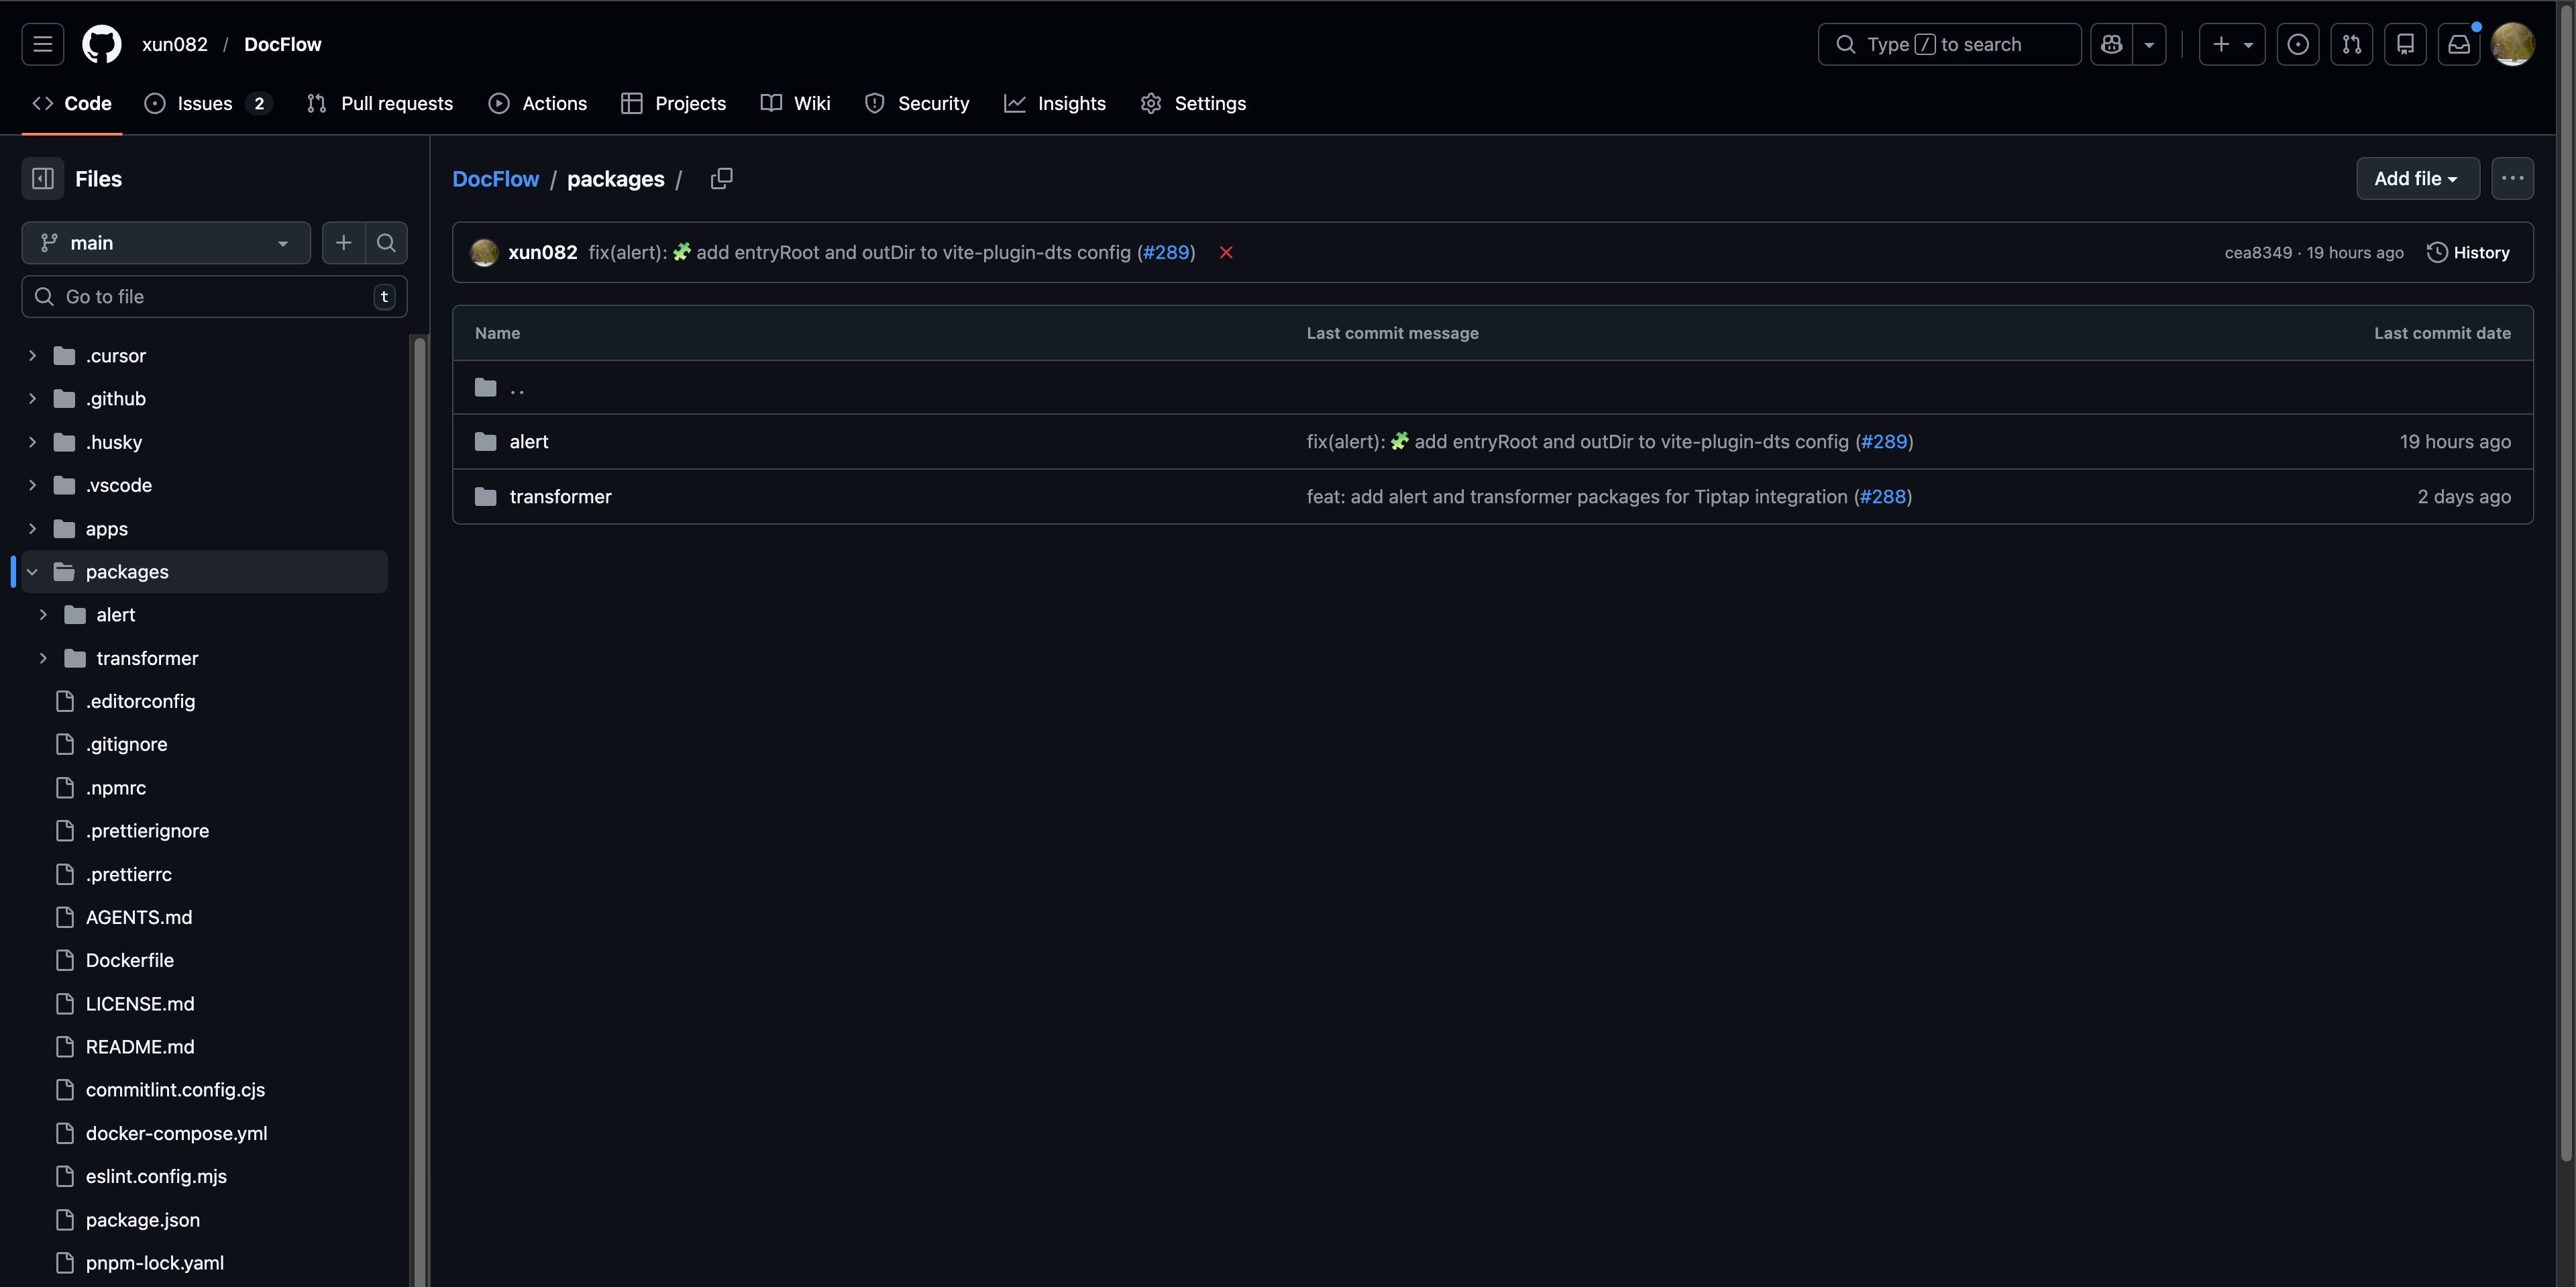Open pull request #288 link
The height and width of the screenshot is (1287, 2576).
point(1882,497)
